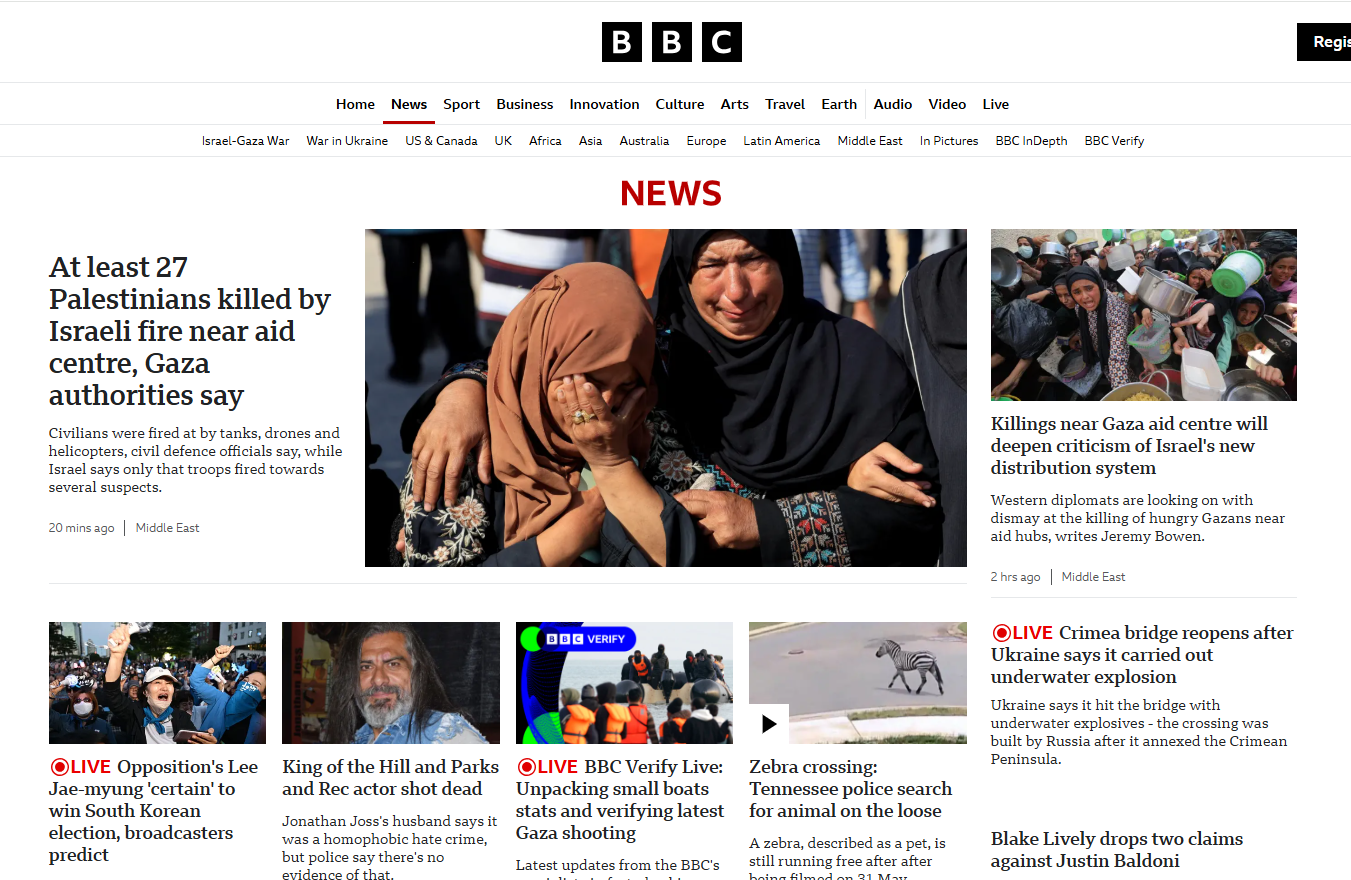Image resolution: width=1351 pixels, height=880 pixels.
Task: Click summary 'Western diplomats are looking on'
Action: click(x=1138, y=518)
